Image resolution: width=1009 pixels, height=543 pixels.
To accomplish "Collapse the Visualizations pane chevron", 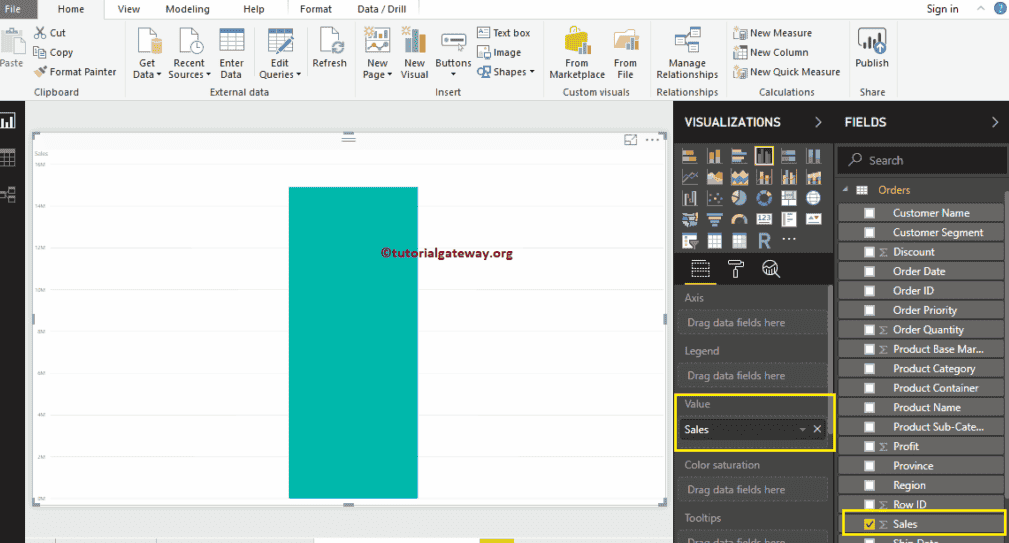I will [818, 122].
